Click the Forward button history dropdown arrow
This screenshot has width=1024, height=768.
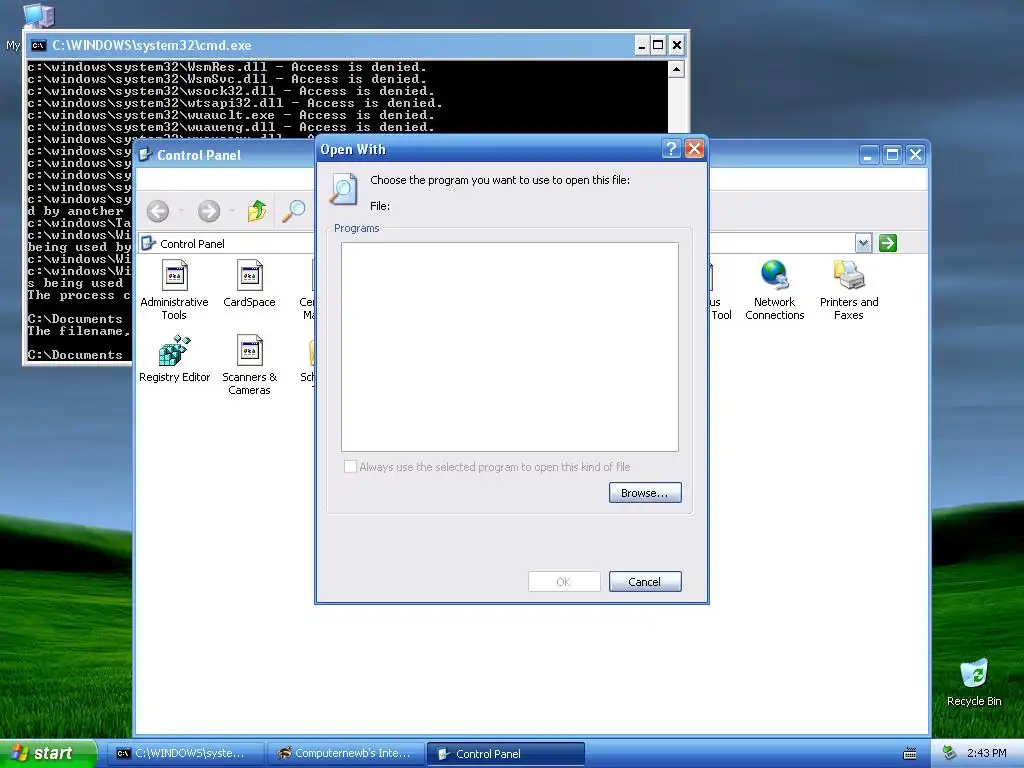232,211
